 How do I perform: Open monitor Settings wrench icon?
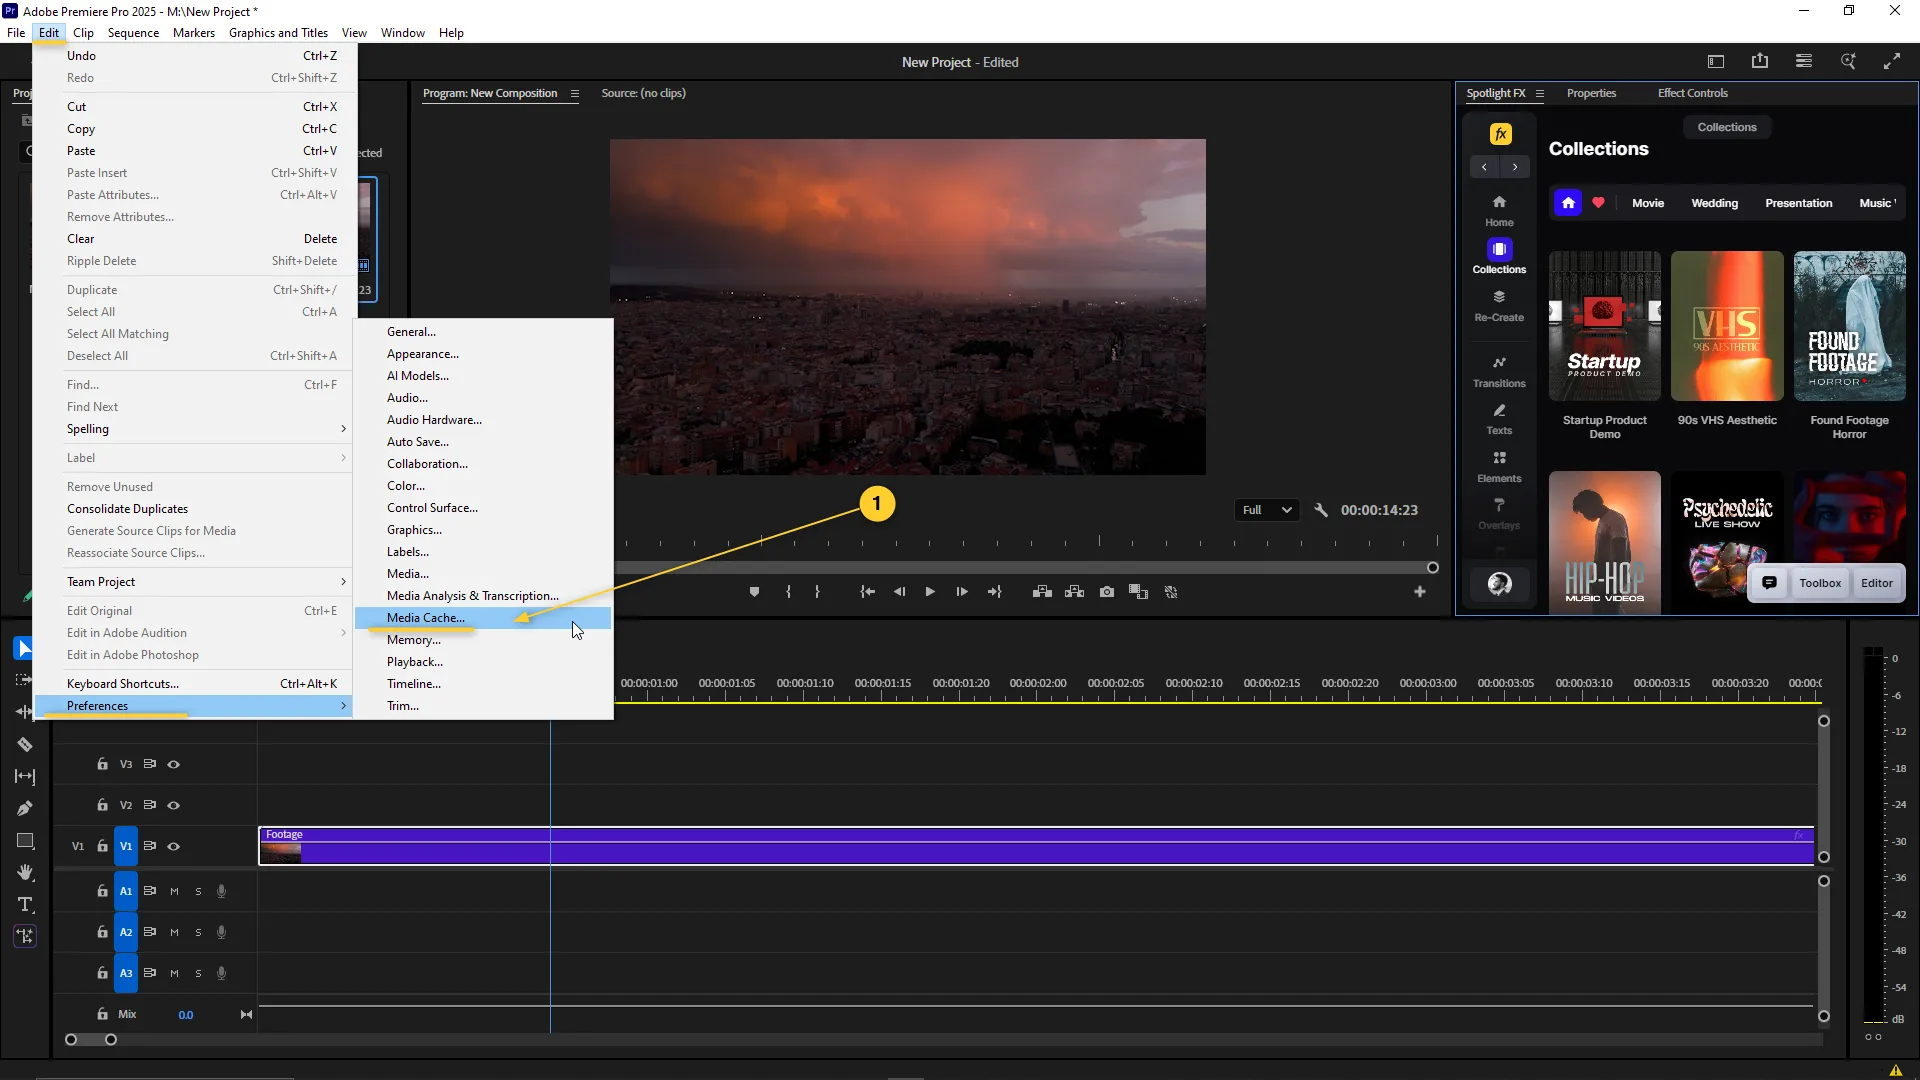click(x=1320, y=510)
